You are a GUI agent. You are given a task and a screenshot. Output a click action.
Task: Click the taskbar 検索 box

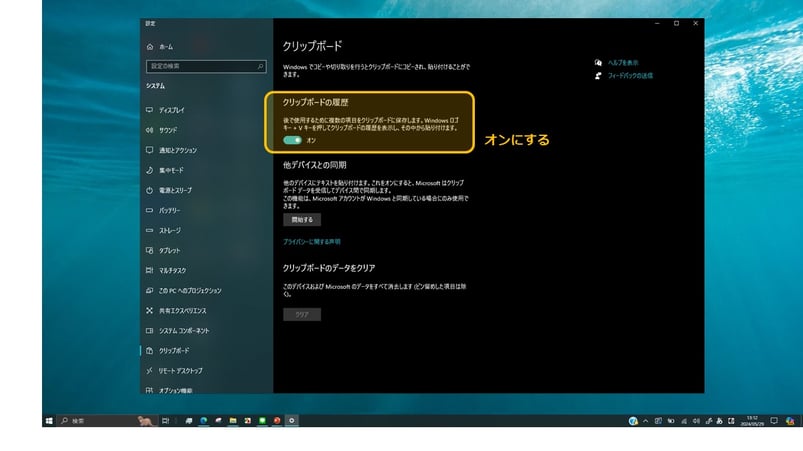point(107,421)
